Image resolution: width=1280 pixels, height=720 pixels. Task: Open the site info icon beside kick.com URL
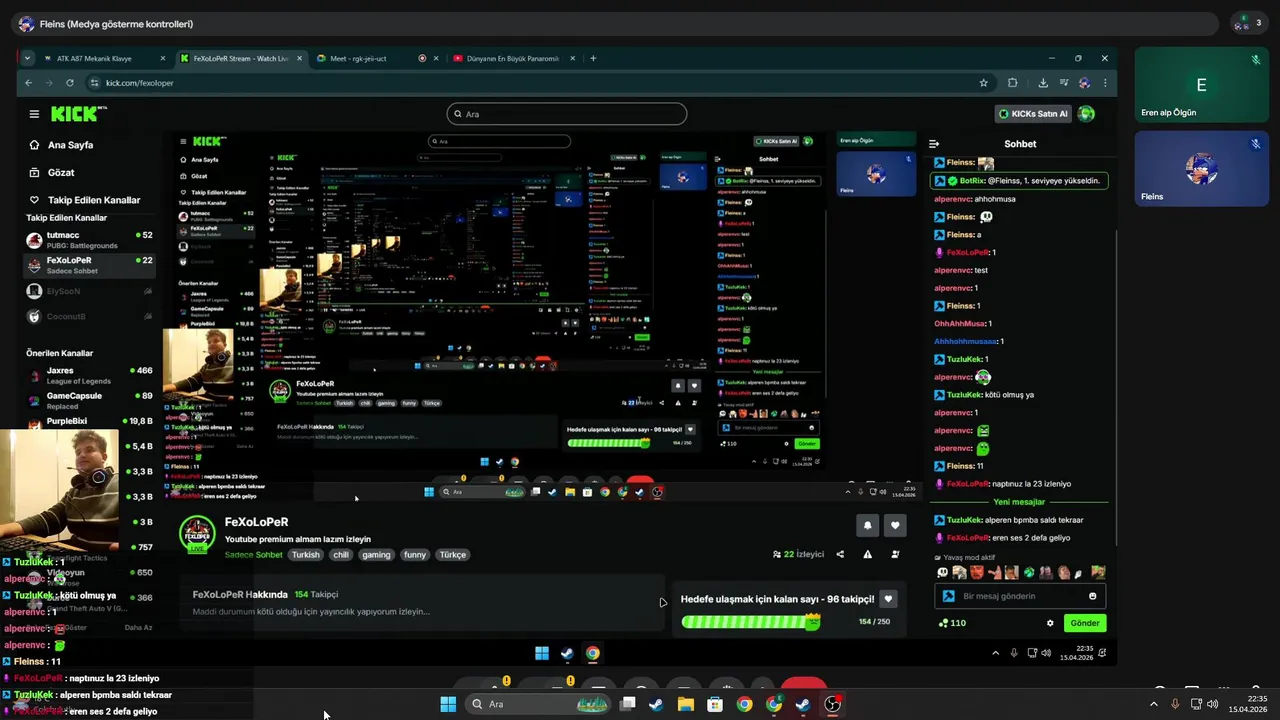tap(94, 83)
